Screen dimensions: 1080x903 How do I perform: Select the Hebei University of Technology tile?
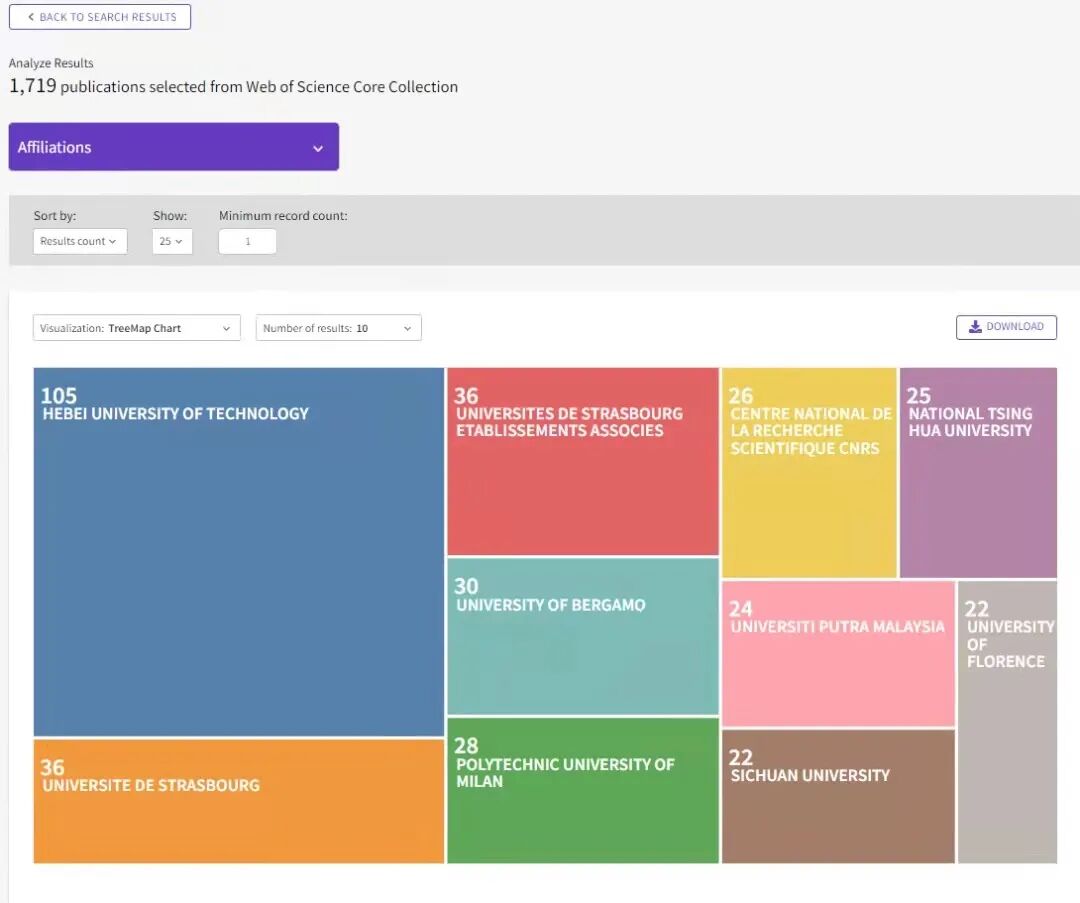(x=239, y=552)
